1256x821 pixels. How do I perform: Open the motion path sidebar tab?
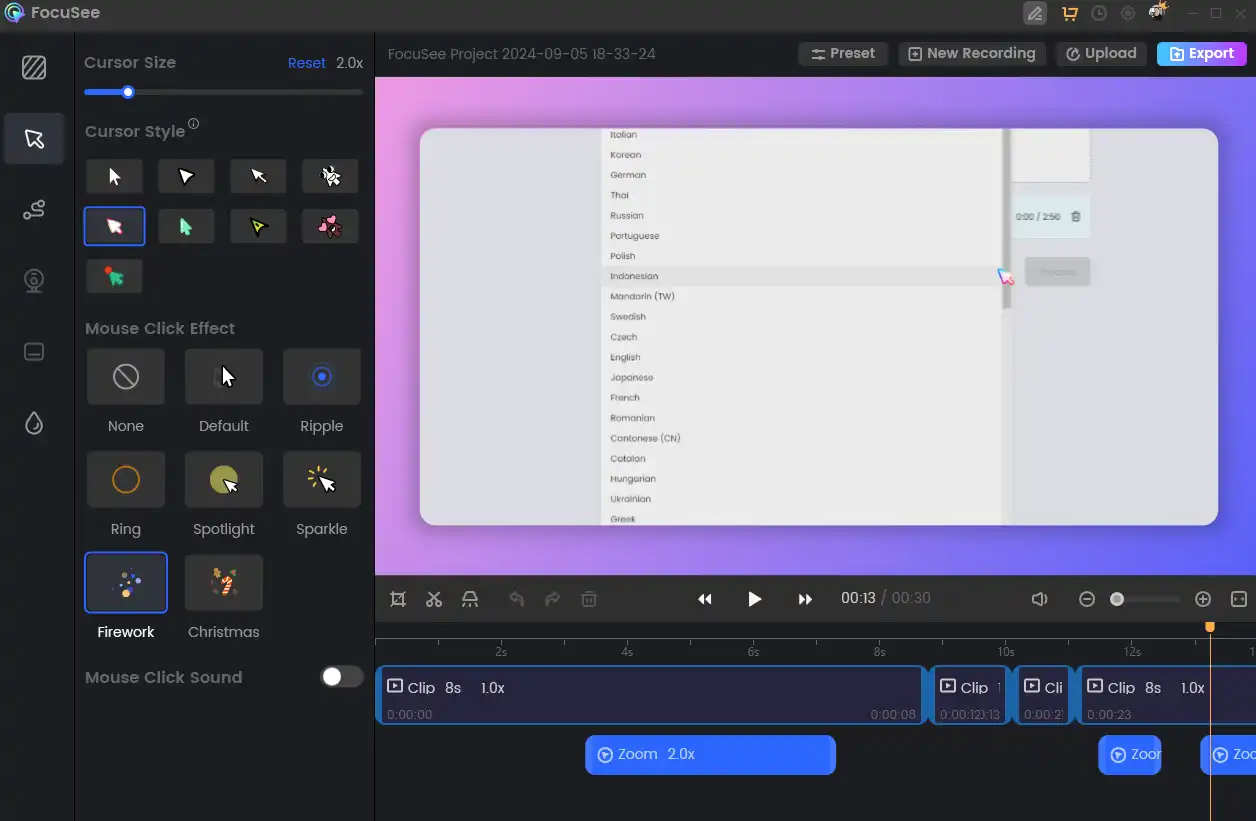tap(34, 210)
